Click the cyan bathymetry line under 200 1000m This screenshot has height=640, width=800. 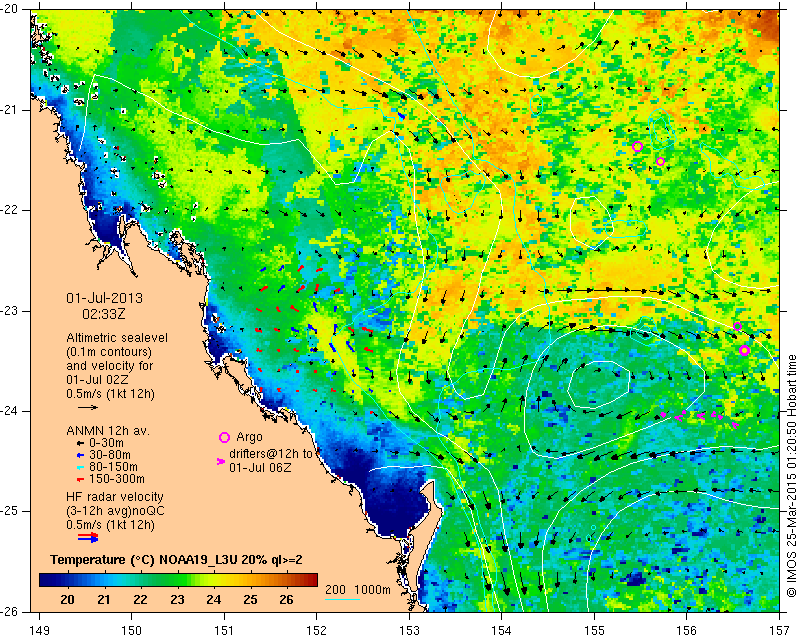tap(342, 599)
